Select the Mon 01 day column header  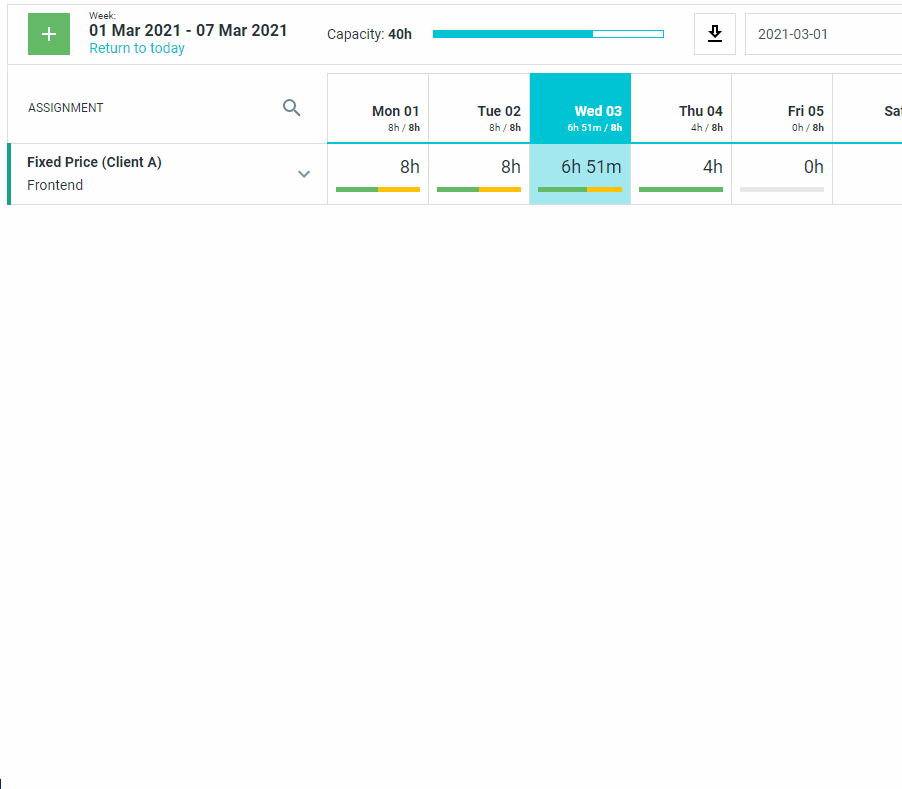click(x=378, y=109)
